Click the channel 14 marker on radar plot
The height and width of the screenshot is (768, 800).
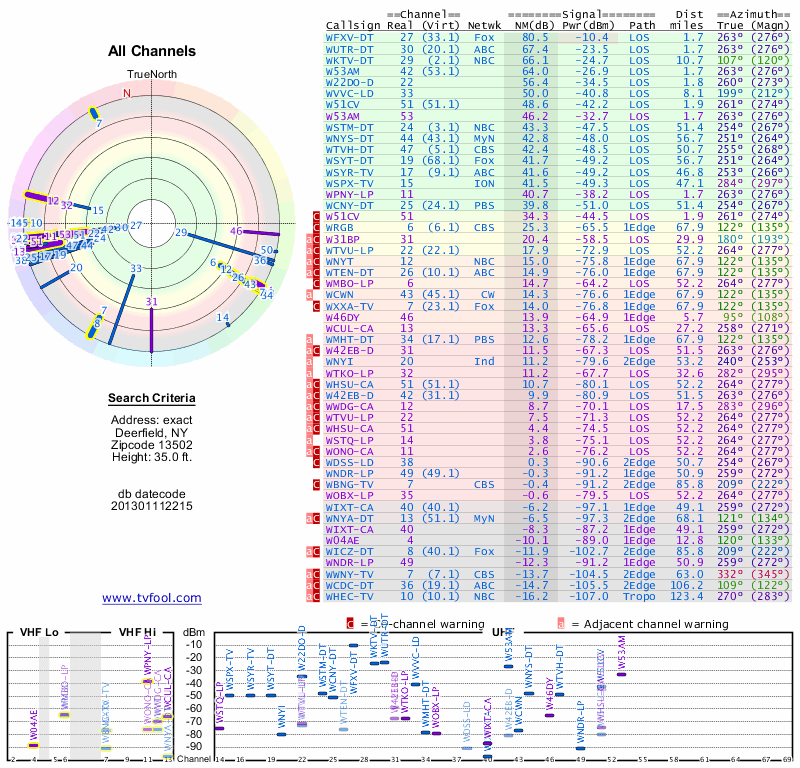coord(224,320)
